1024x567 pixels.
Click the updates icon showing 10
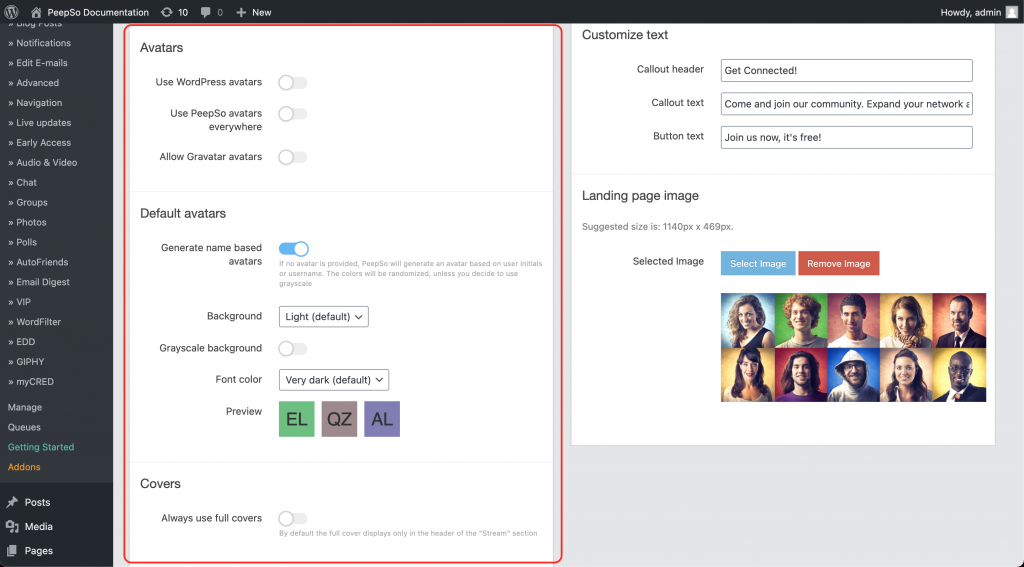166,12
